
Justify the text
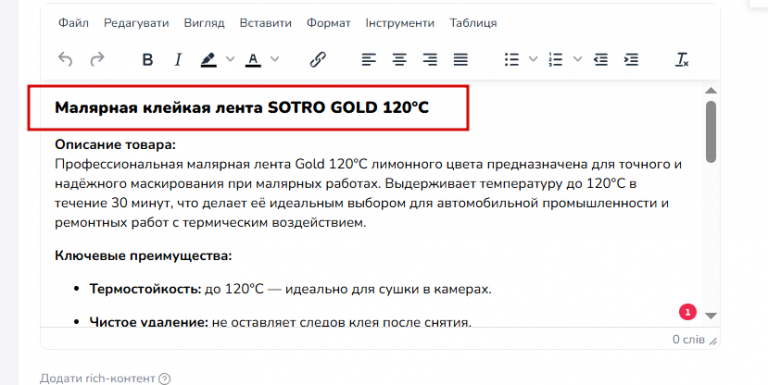(x=460, y=60)
